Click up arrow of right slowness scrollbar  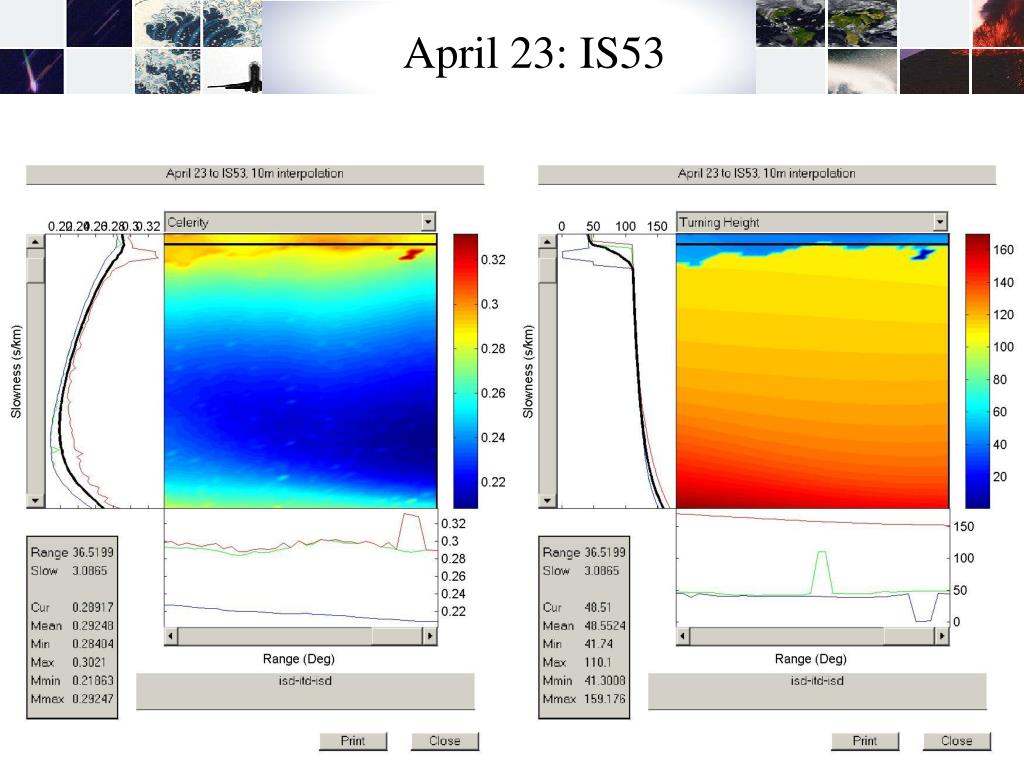coord(547,242)
